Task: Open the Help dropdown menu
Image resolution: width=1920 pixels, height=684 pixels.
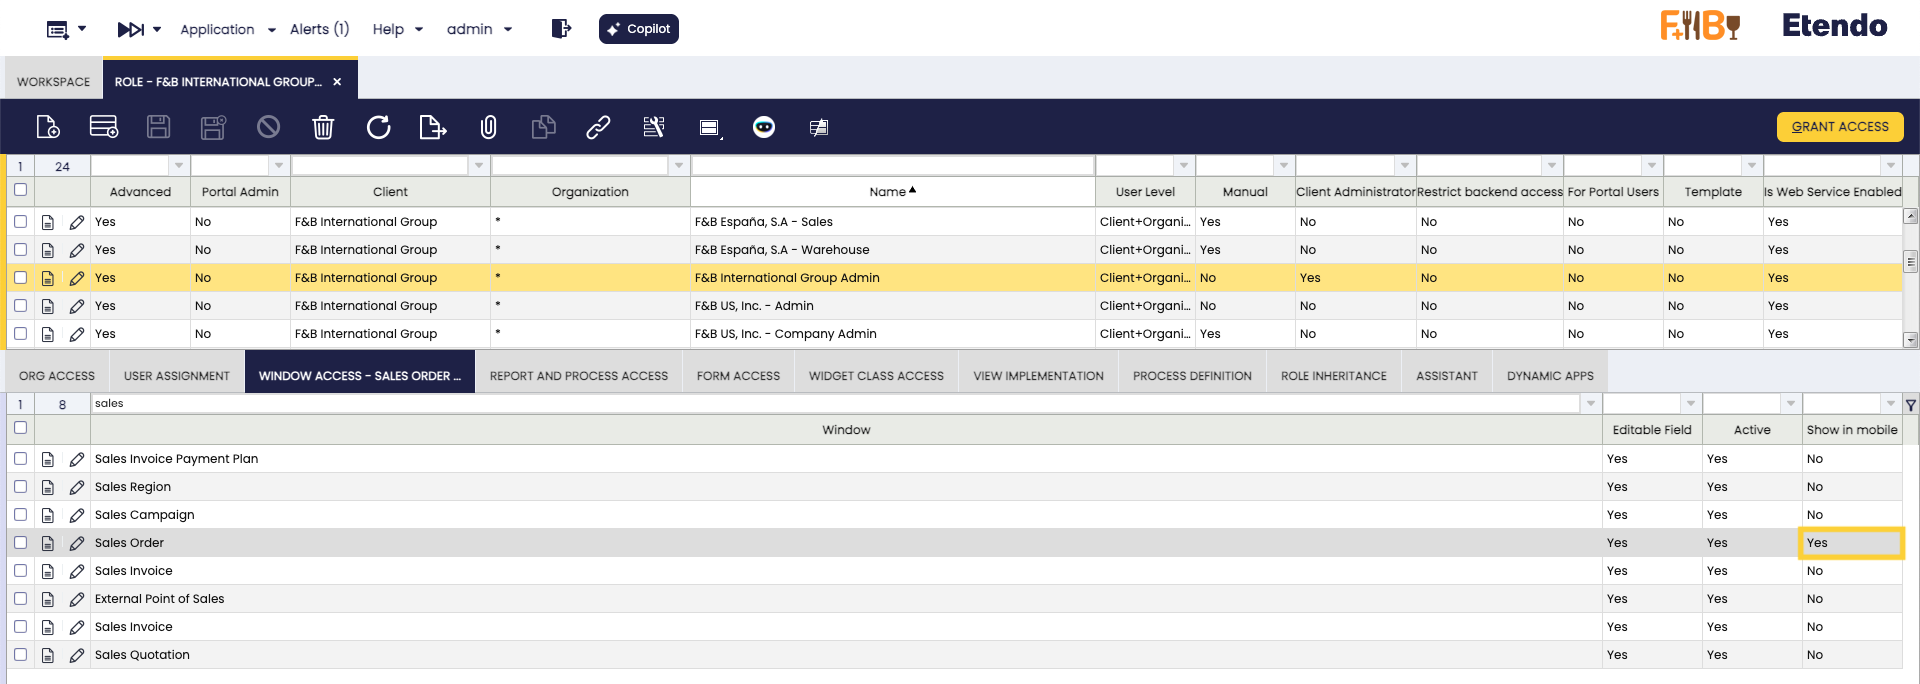Action: (398, 30)
